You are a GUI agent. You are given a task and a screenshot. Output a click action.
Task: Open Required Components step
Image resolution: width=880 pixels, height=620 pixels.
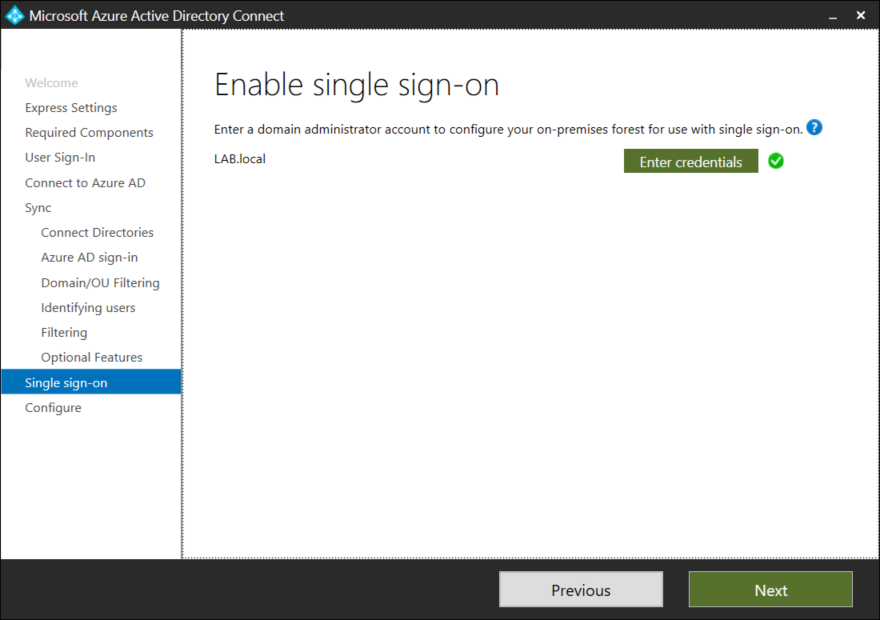point(89,132)
